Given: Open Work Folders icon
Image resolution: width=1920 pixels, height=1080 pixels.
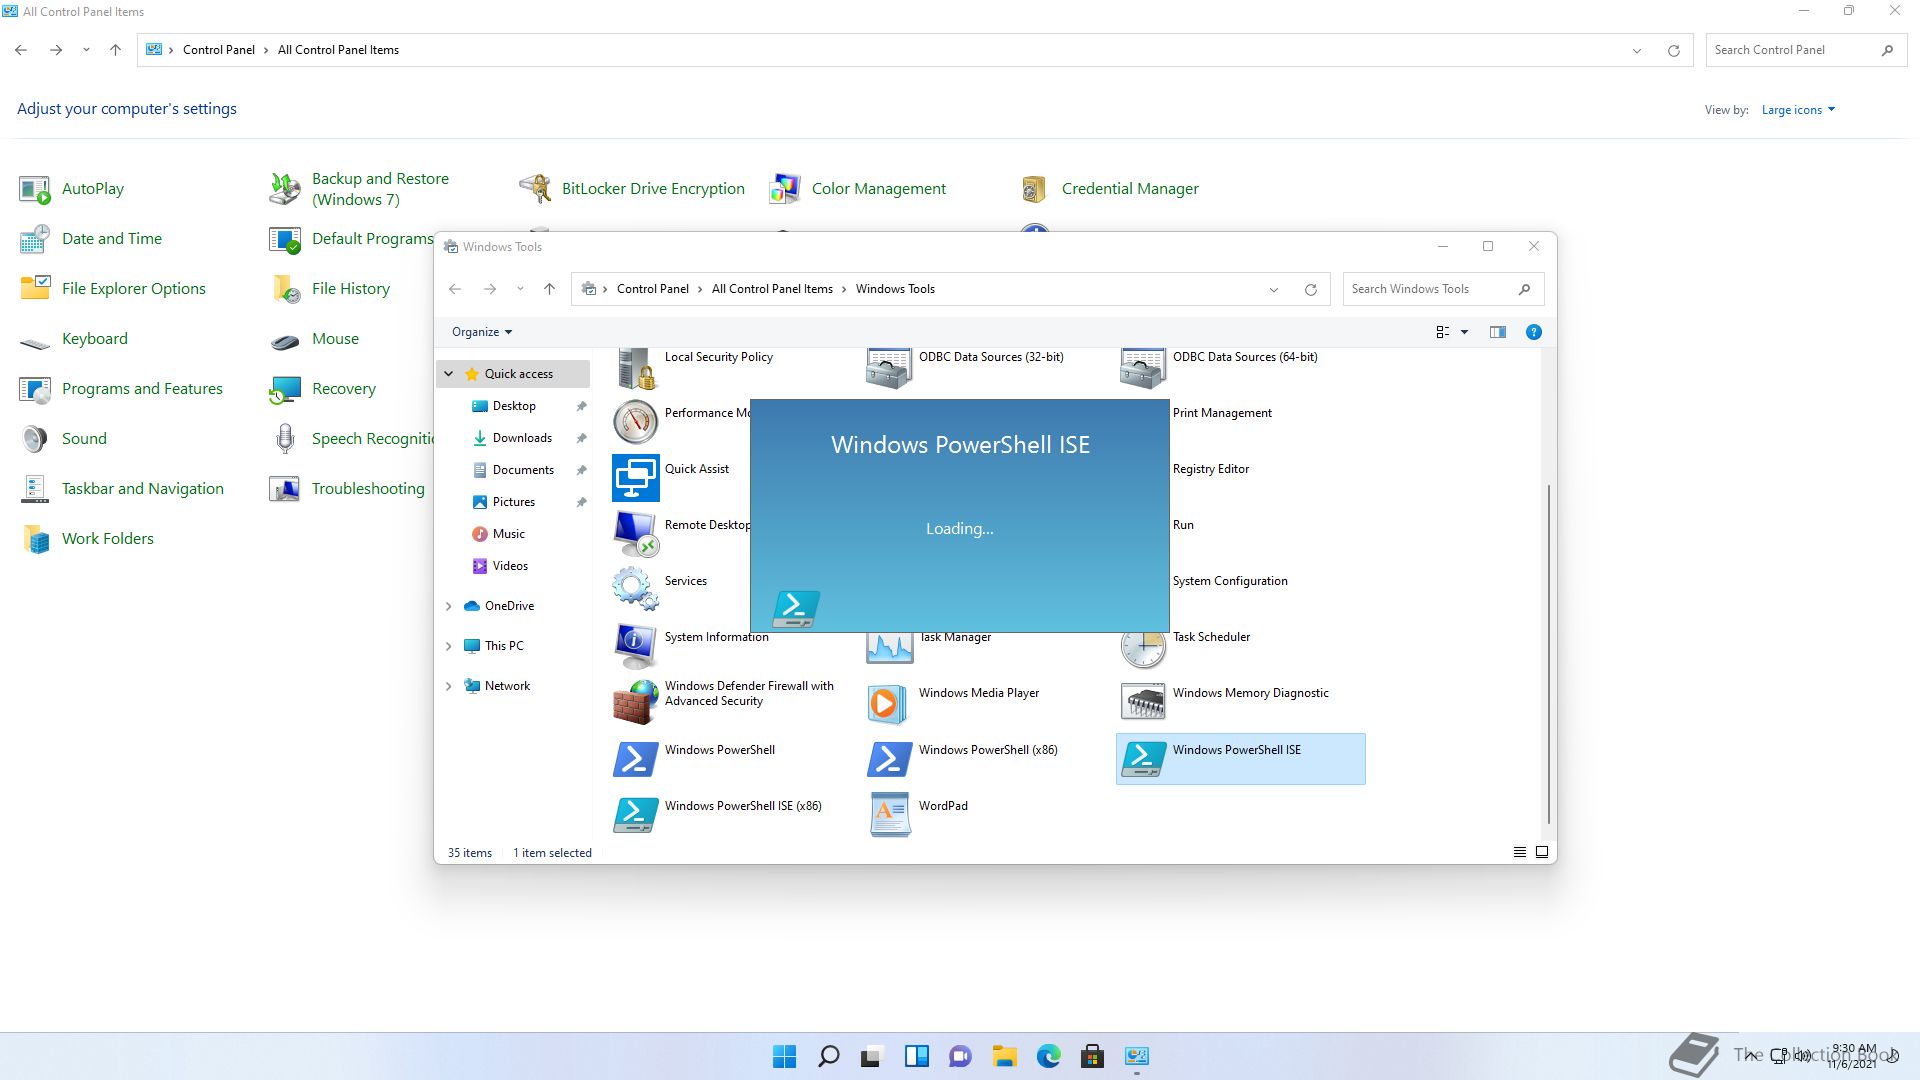Looking at the screenshot, I should point(35,539).
